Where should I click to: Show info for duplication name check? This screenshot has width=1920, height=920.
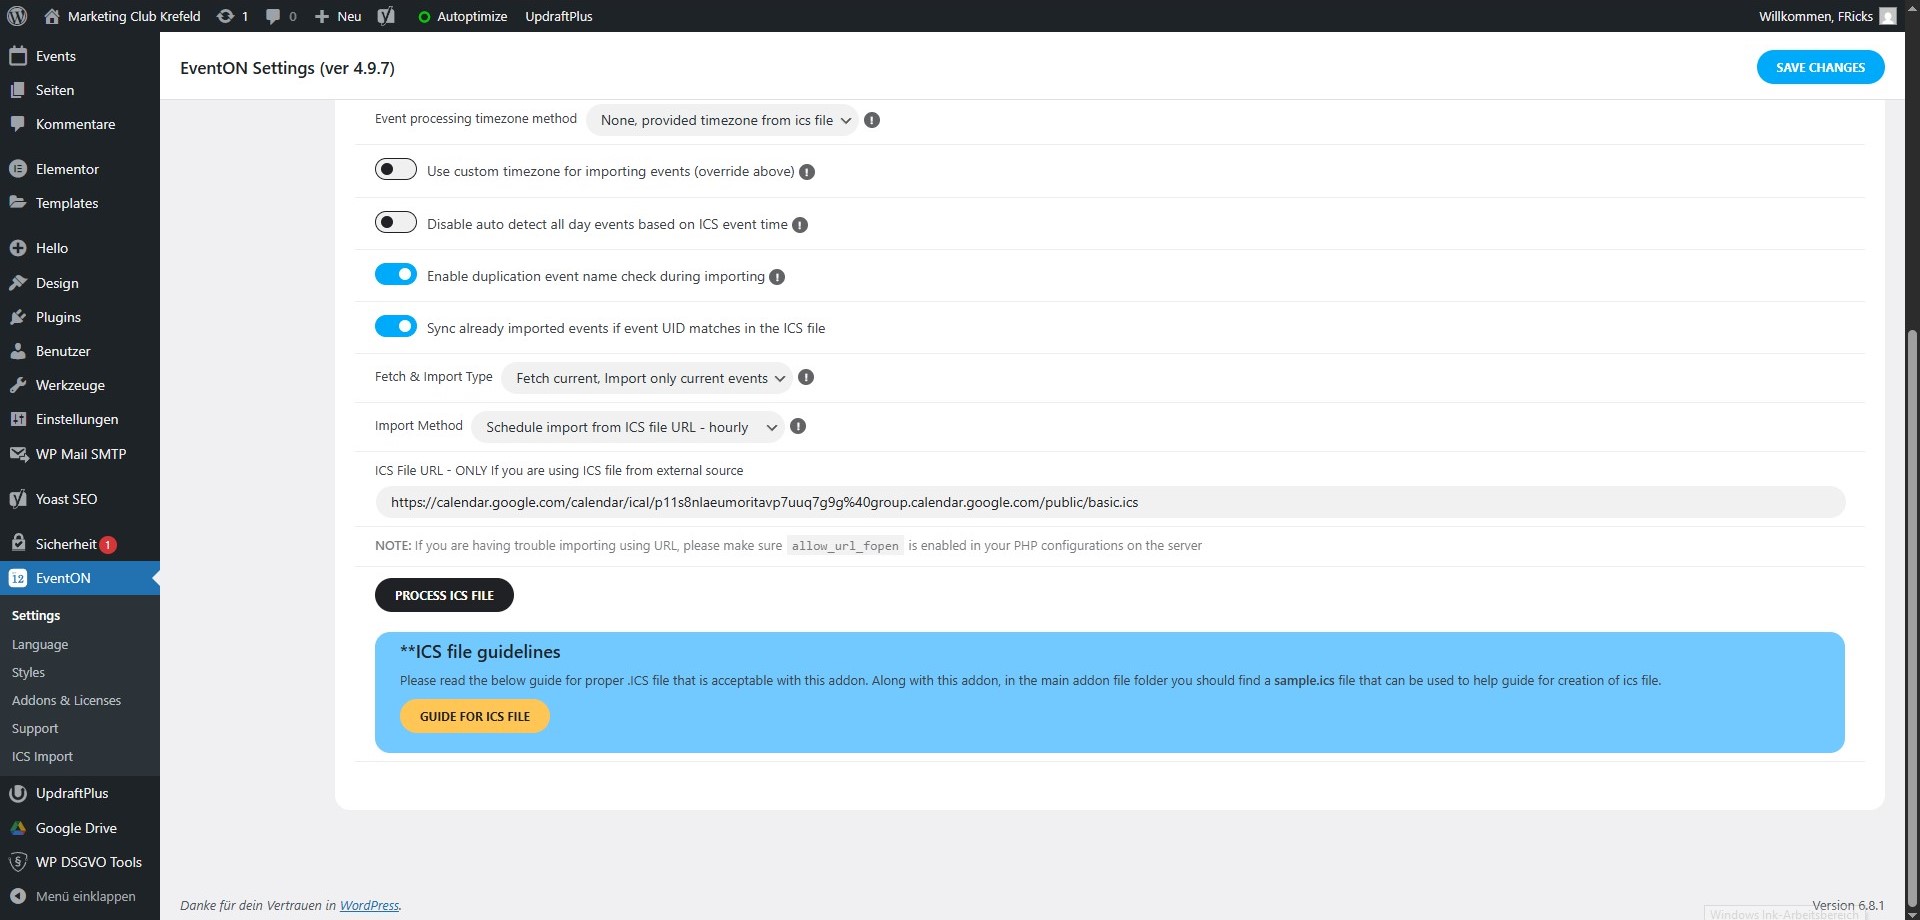[777, 277]
